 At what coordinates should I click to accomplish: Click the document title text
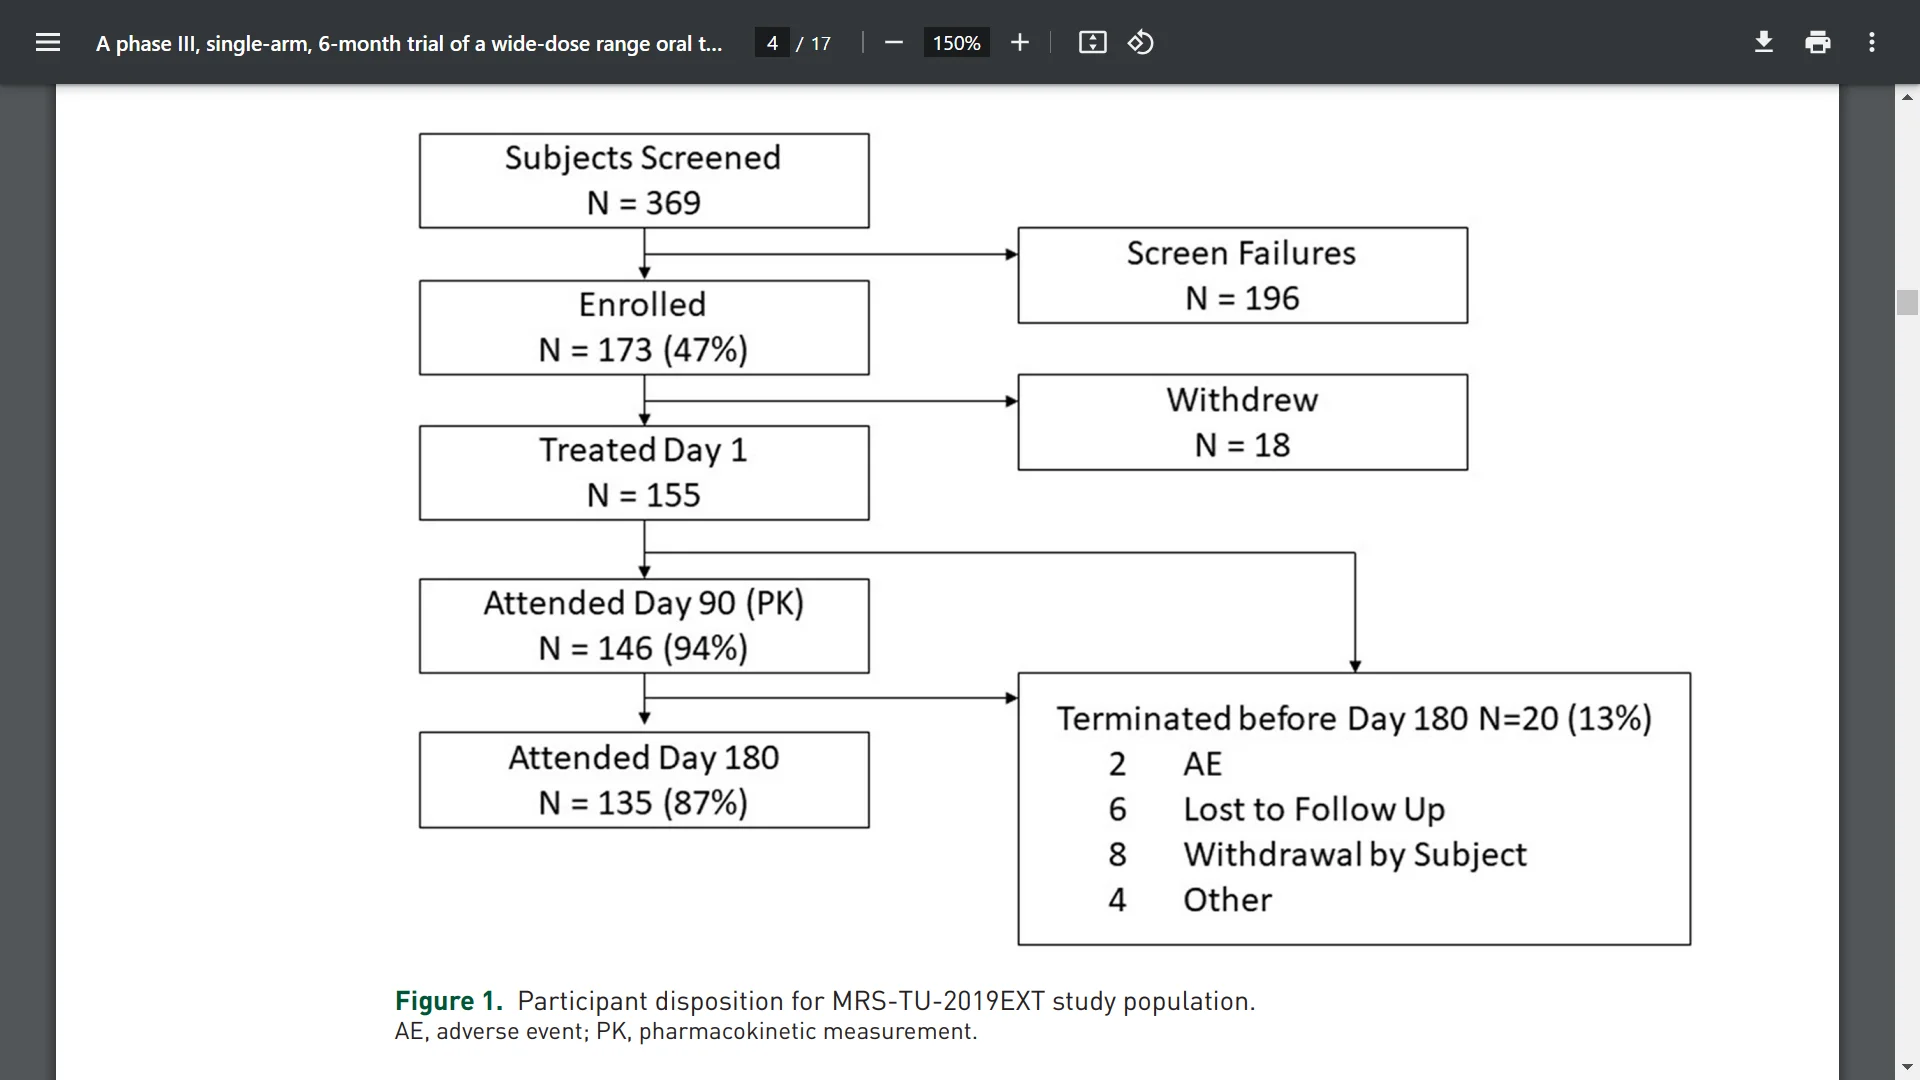408,43
